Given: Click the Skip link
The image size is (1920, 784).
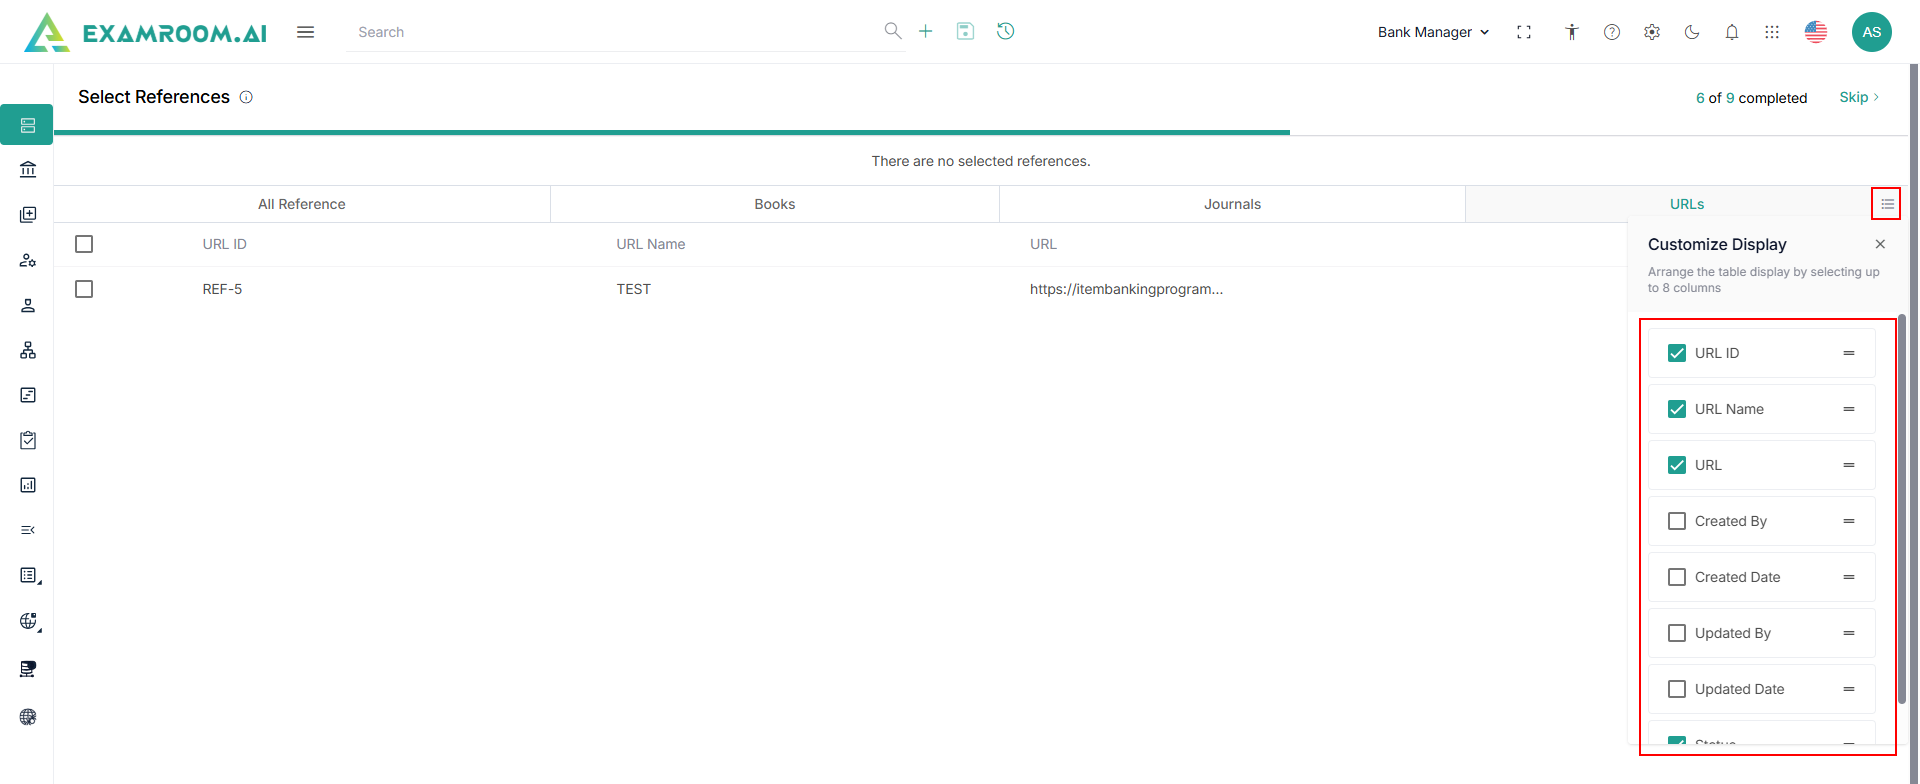Looking at the screenshot, I should click(x=1859, y=97).
